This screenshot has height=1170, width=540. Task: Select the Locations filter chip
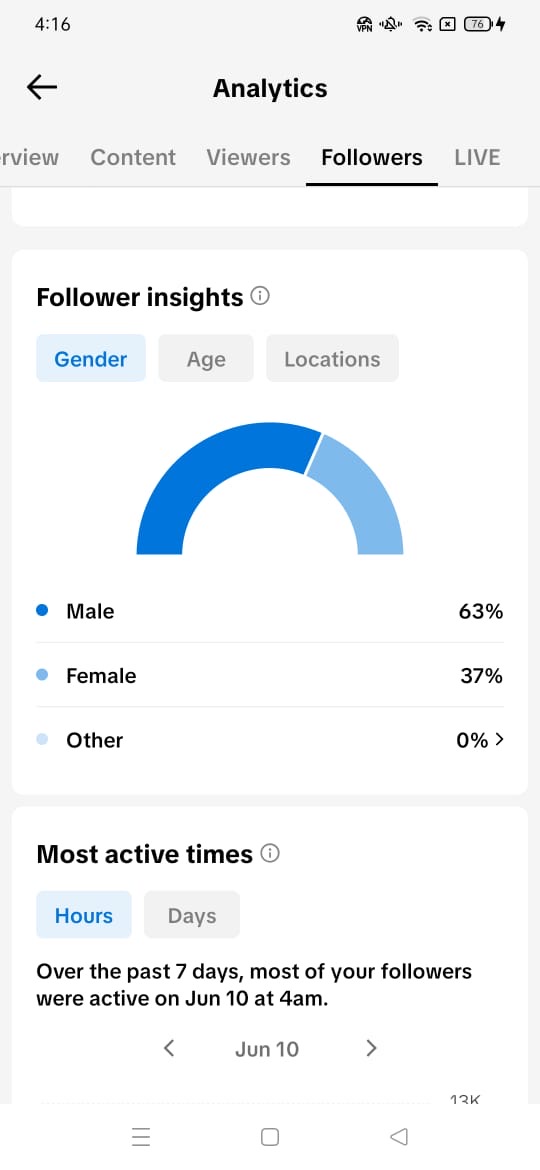[x=332, y=358]
